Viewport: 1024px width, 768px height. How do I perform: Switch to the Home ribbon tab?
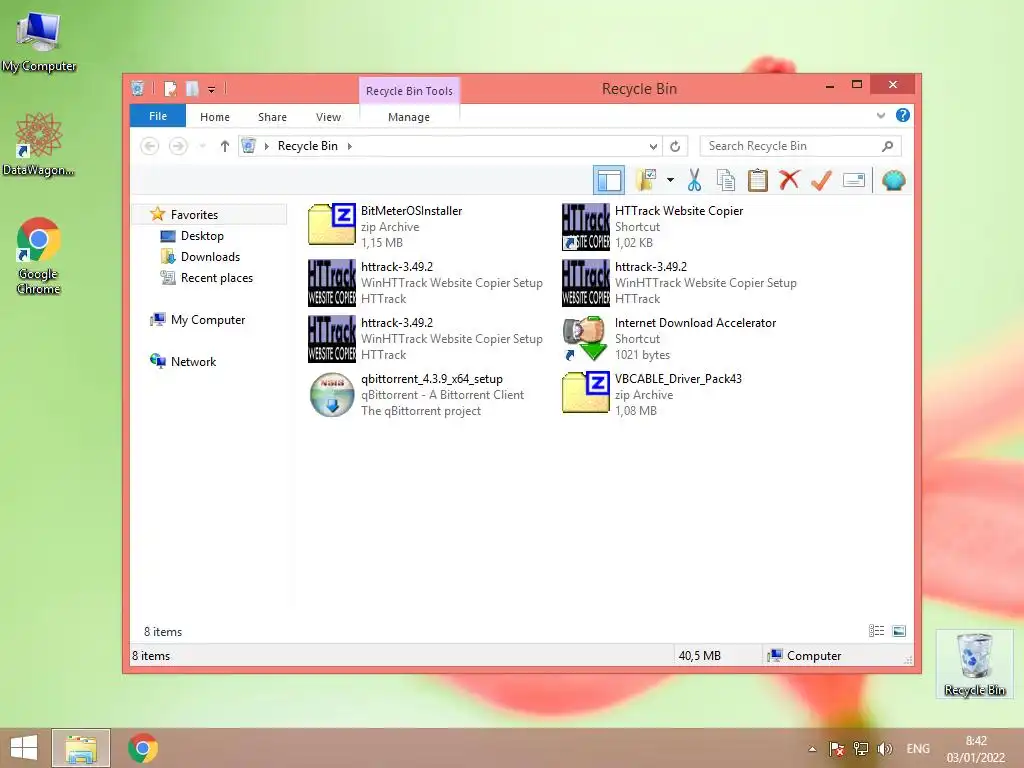click(x=215, y=117)
